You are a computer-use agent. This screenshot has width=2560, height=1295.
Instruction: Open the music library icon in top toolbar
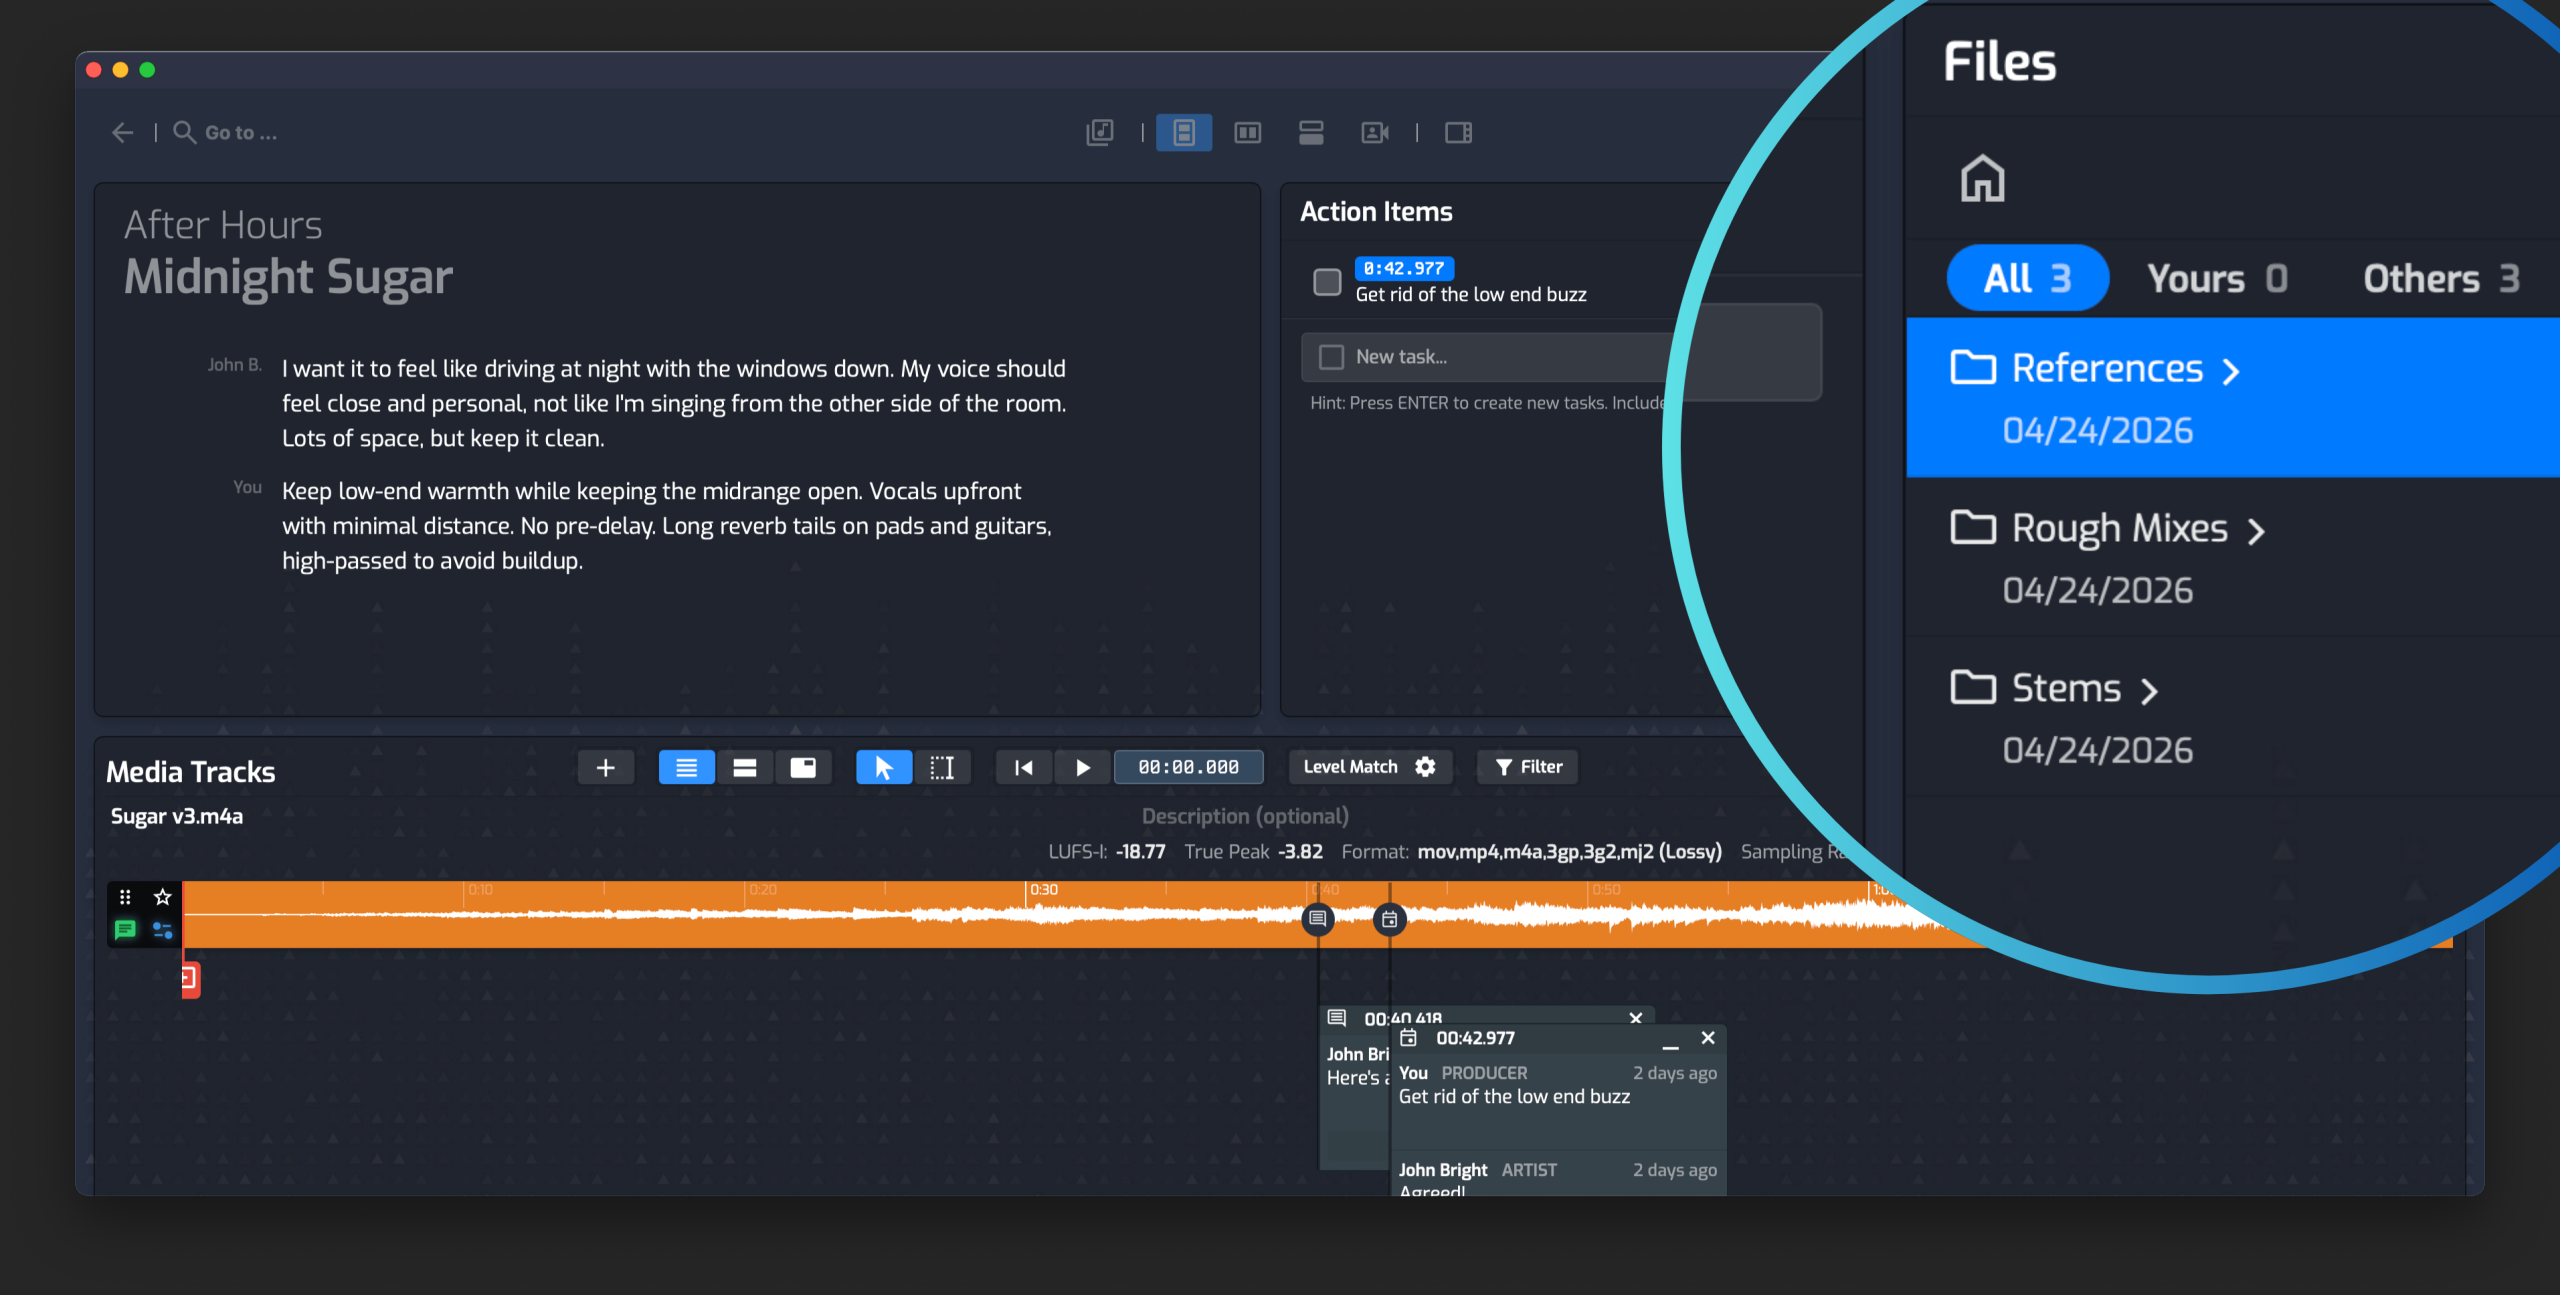[1100, 133]
